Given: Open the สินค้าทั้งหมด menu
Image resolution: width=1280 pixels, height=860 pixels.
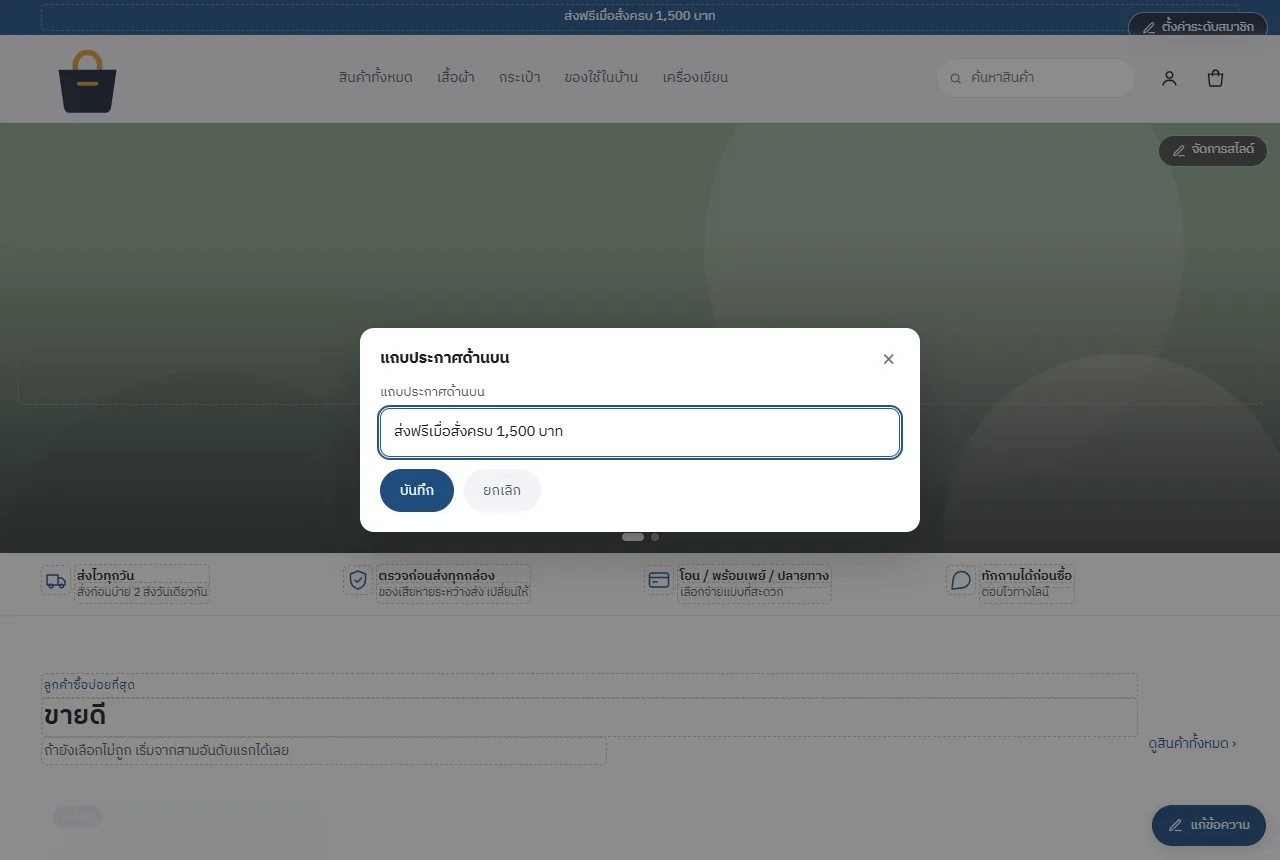Looking at the screenshot, I should (376, 78).
